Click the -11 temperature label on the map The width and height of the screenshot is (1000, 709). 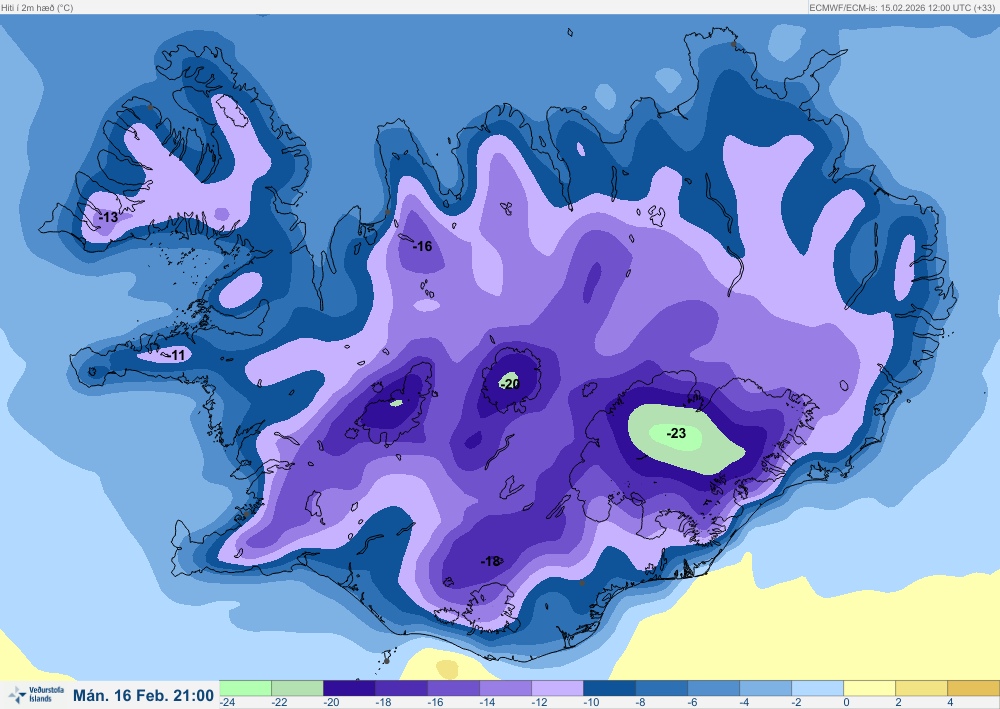[175, 355]
